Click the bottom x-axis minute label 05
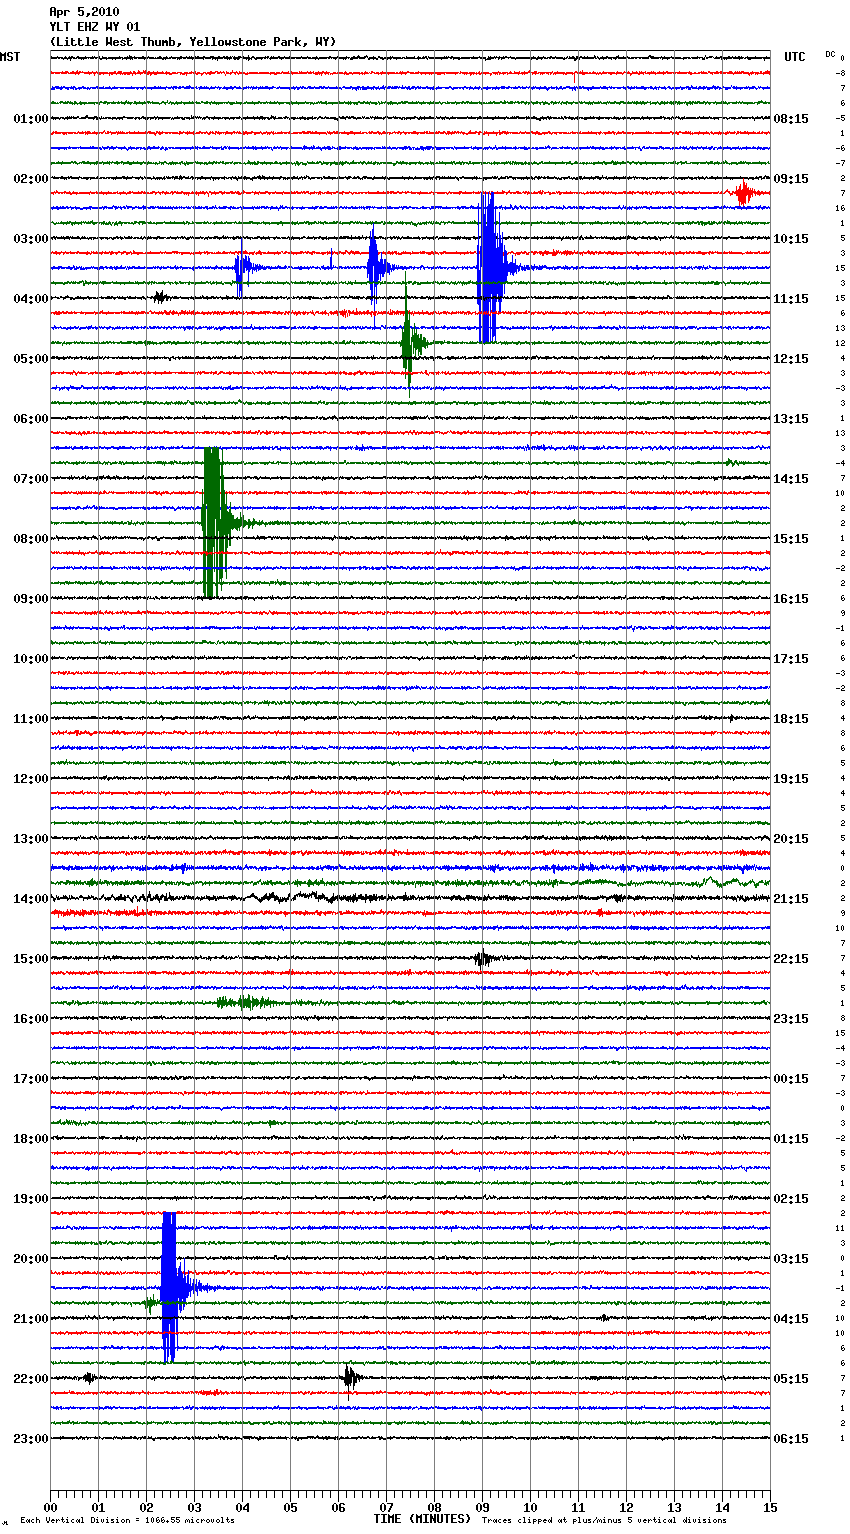This screenshot has width=850, height=1534. click(x=290, y=1507)
